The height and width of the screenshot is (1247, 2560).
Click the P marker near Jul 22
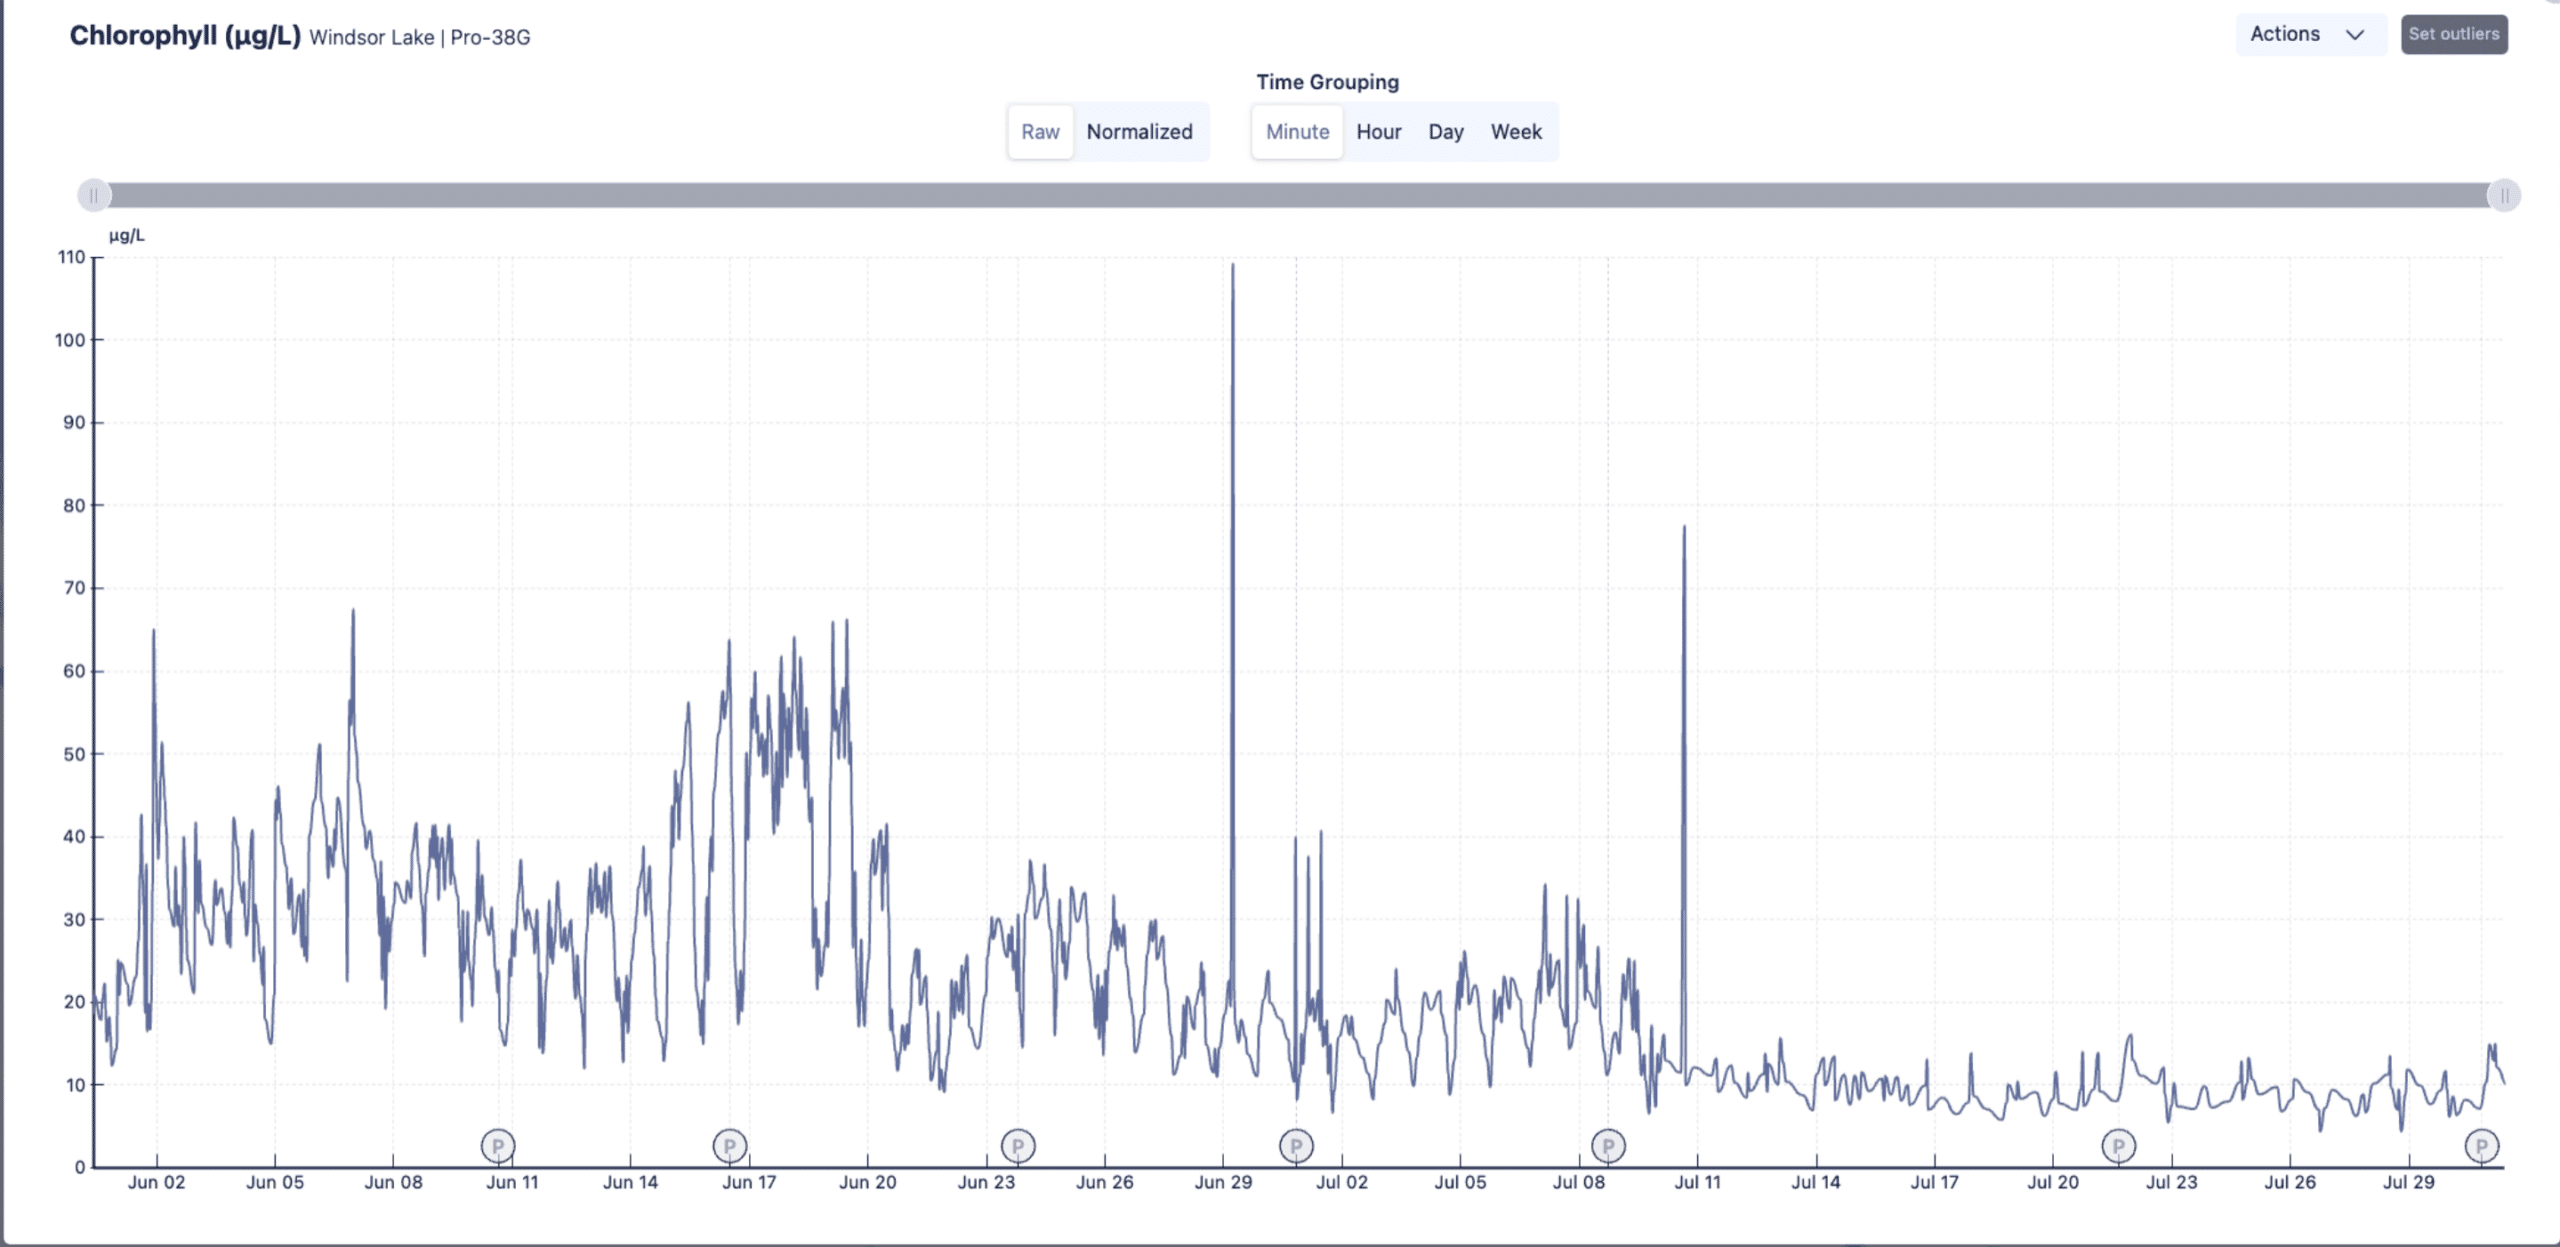2118,1146
